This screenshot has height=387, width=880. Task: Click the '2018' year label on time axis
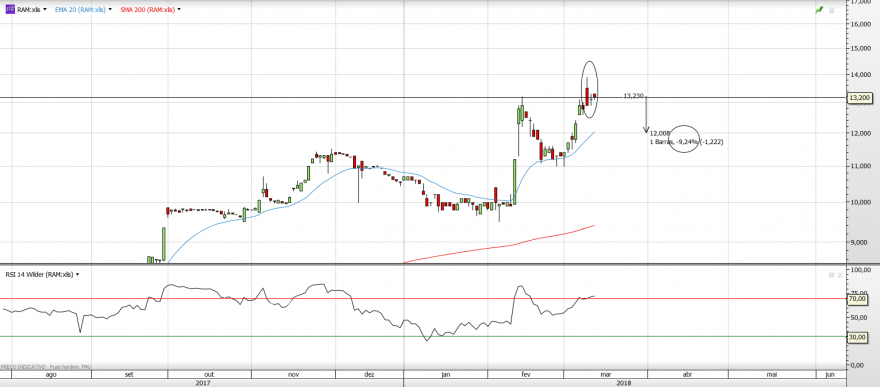point(623,383)
